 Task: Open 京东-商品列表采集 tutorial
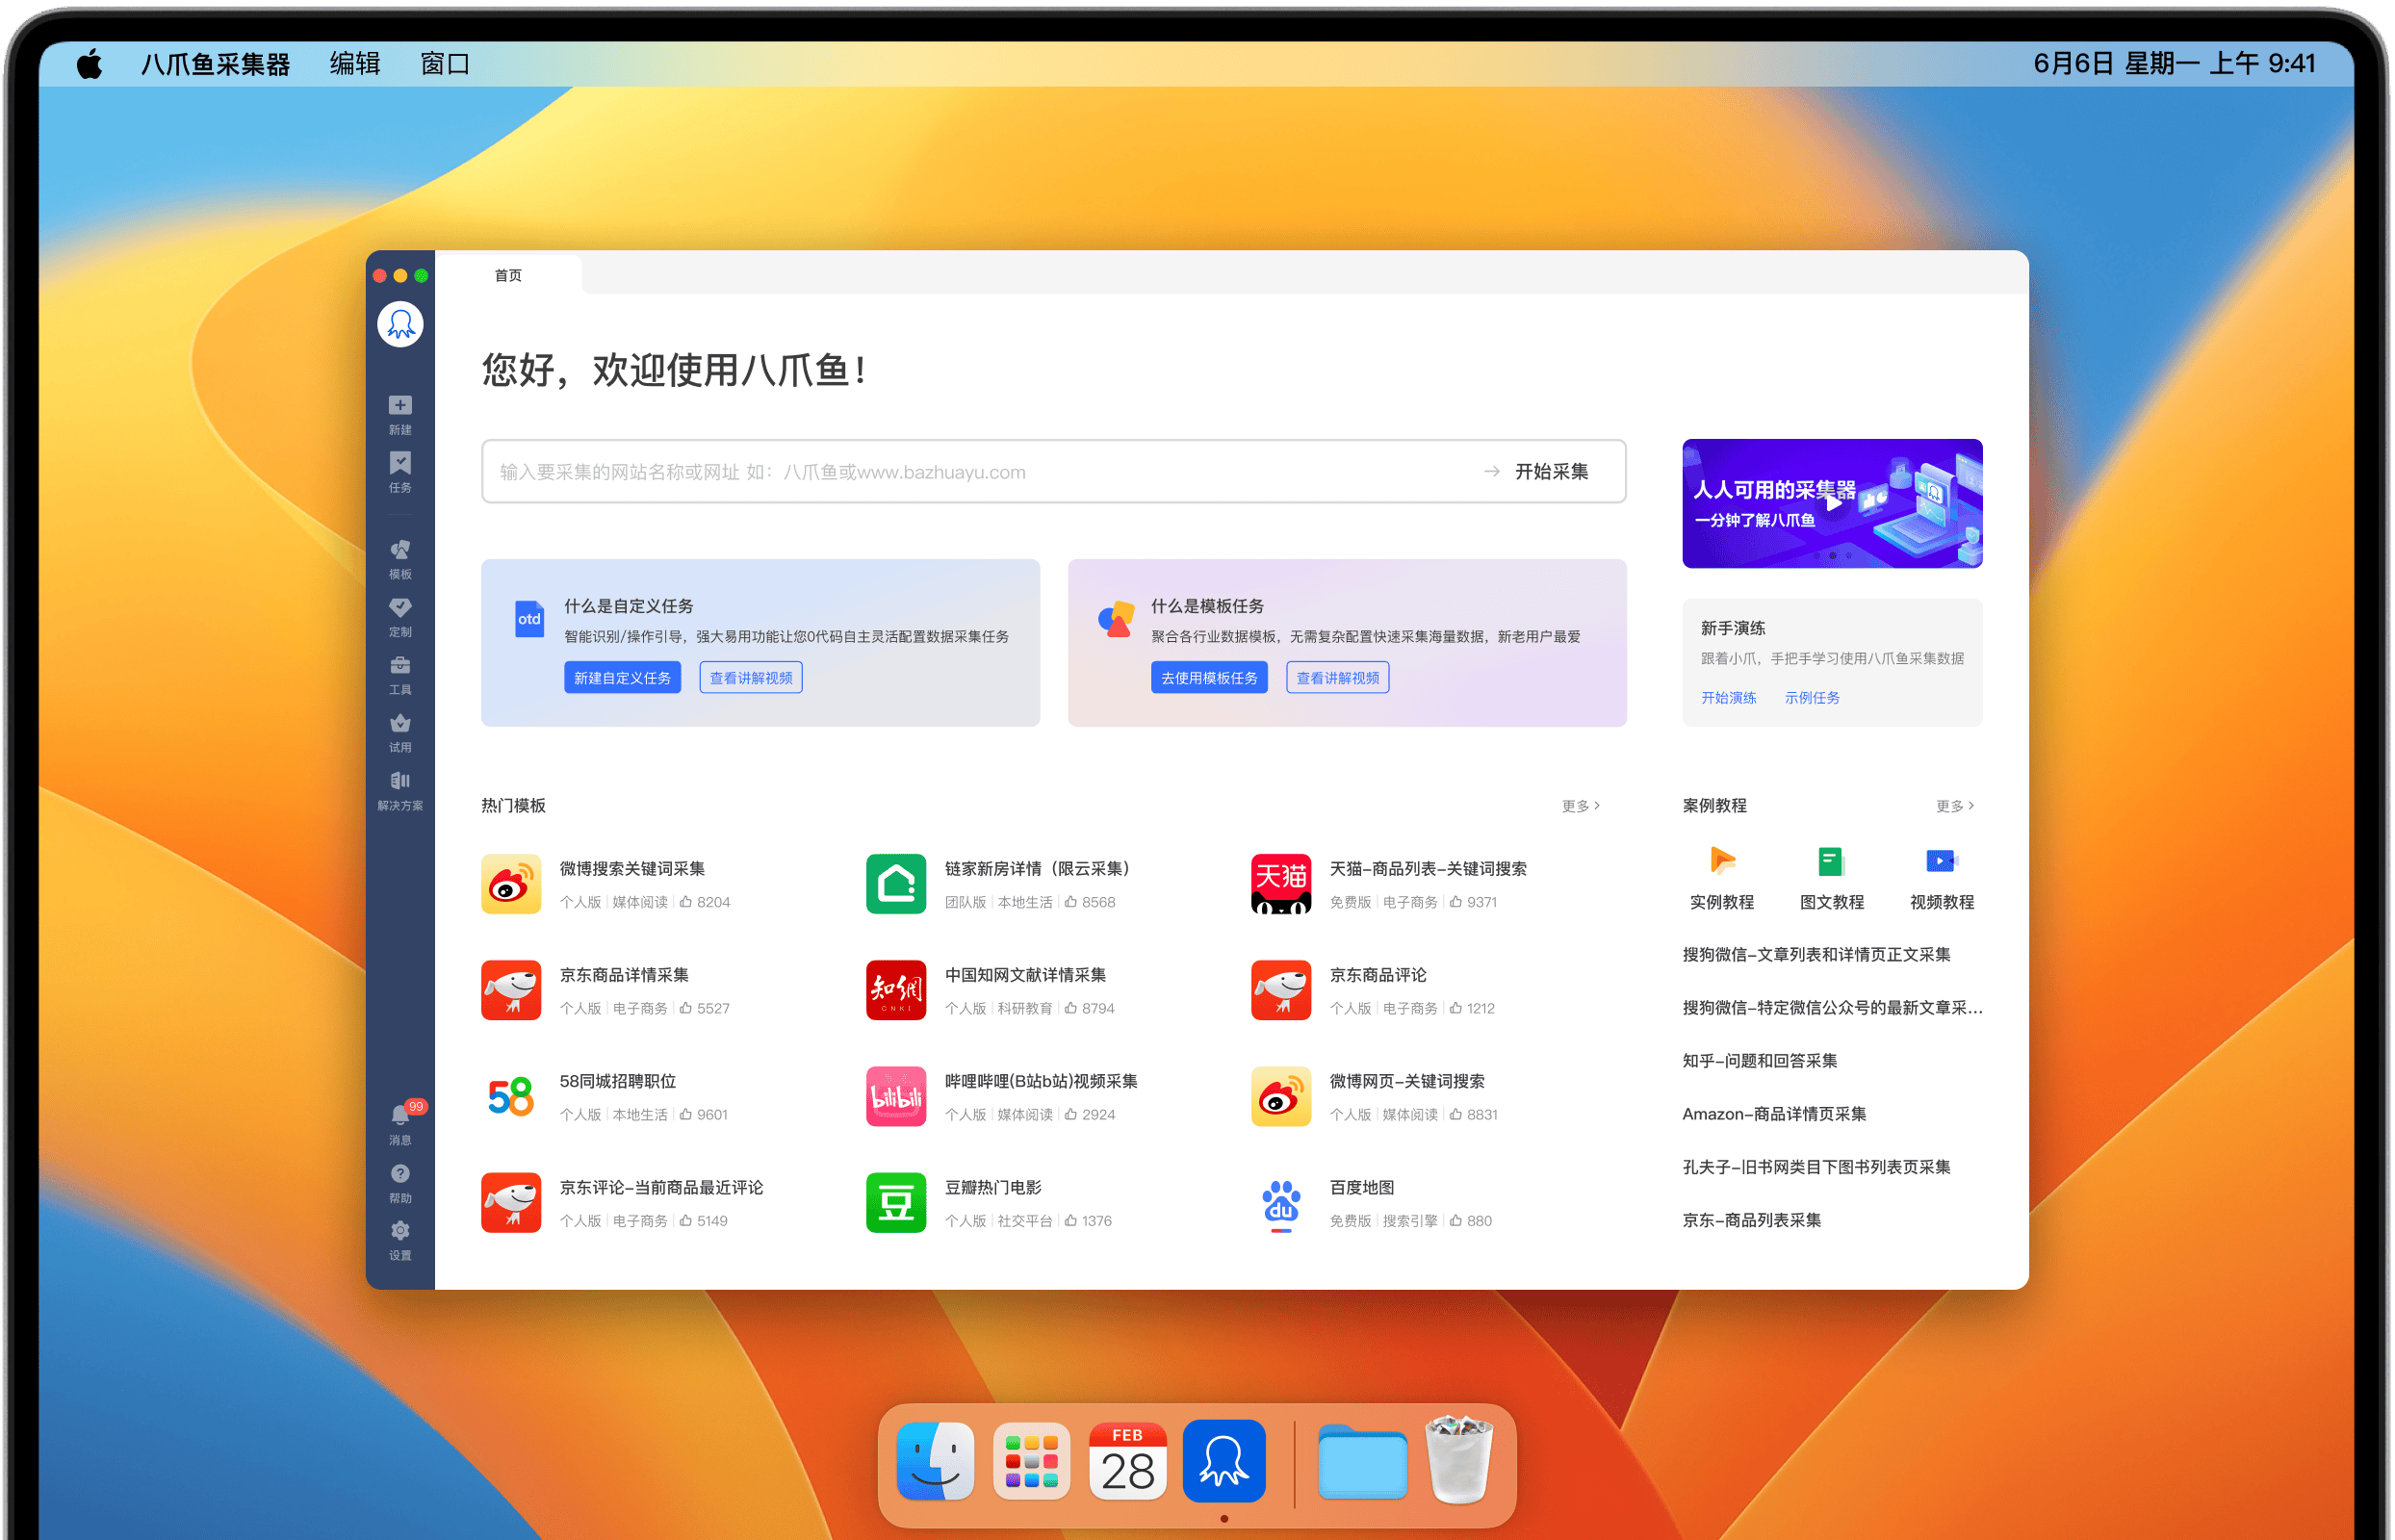1752,1220
